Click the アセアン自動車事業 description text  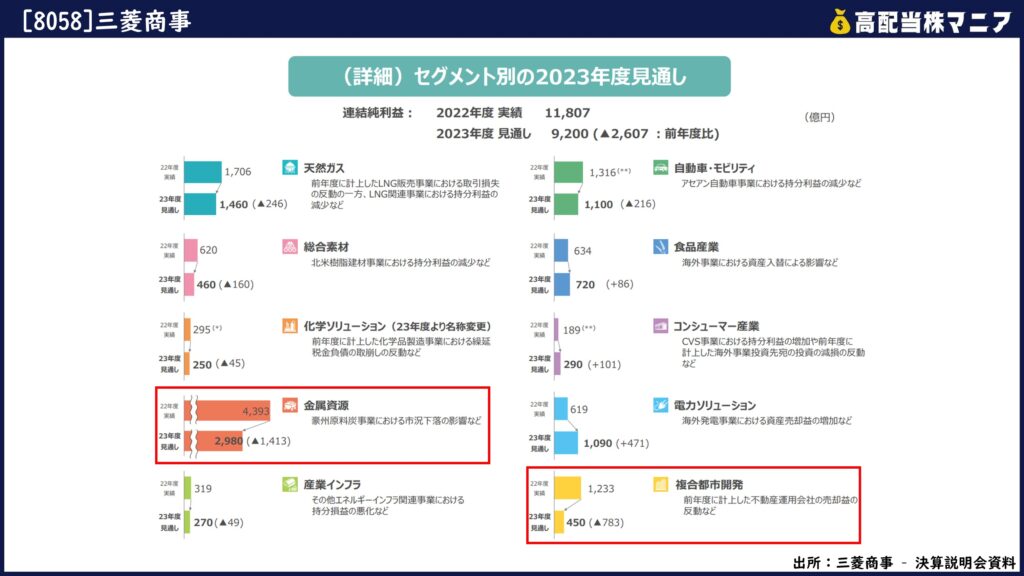click(771, 184)
